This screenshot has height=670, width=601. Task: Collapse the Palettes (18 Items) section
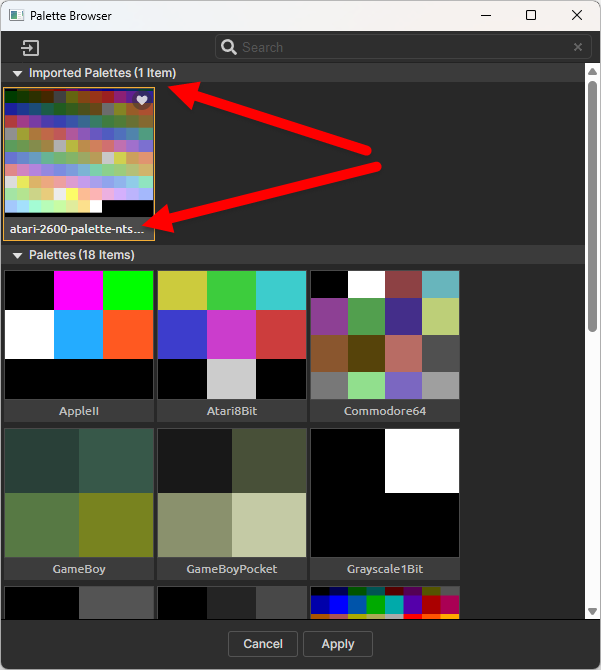click(x=17, y=255)
